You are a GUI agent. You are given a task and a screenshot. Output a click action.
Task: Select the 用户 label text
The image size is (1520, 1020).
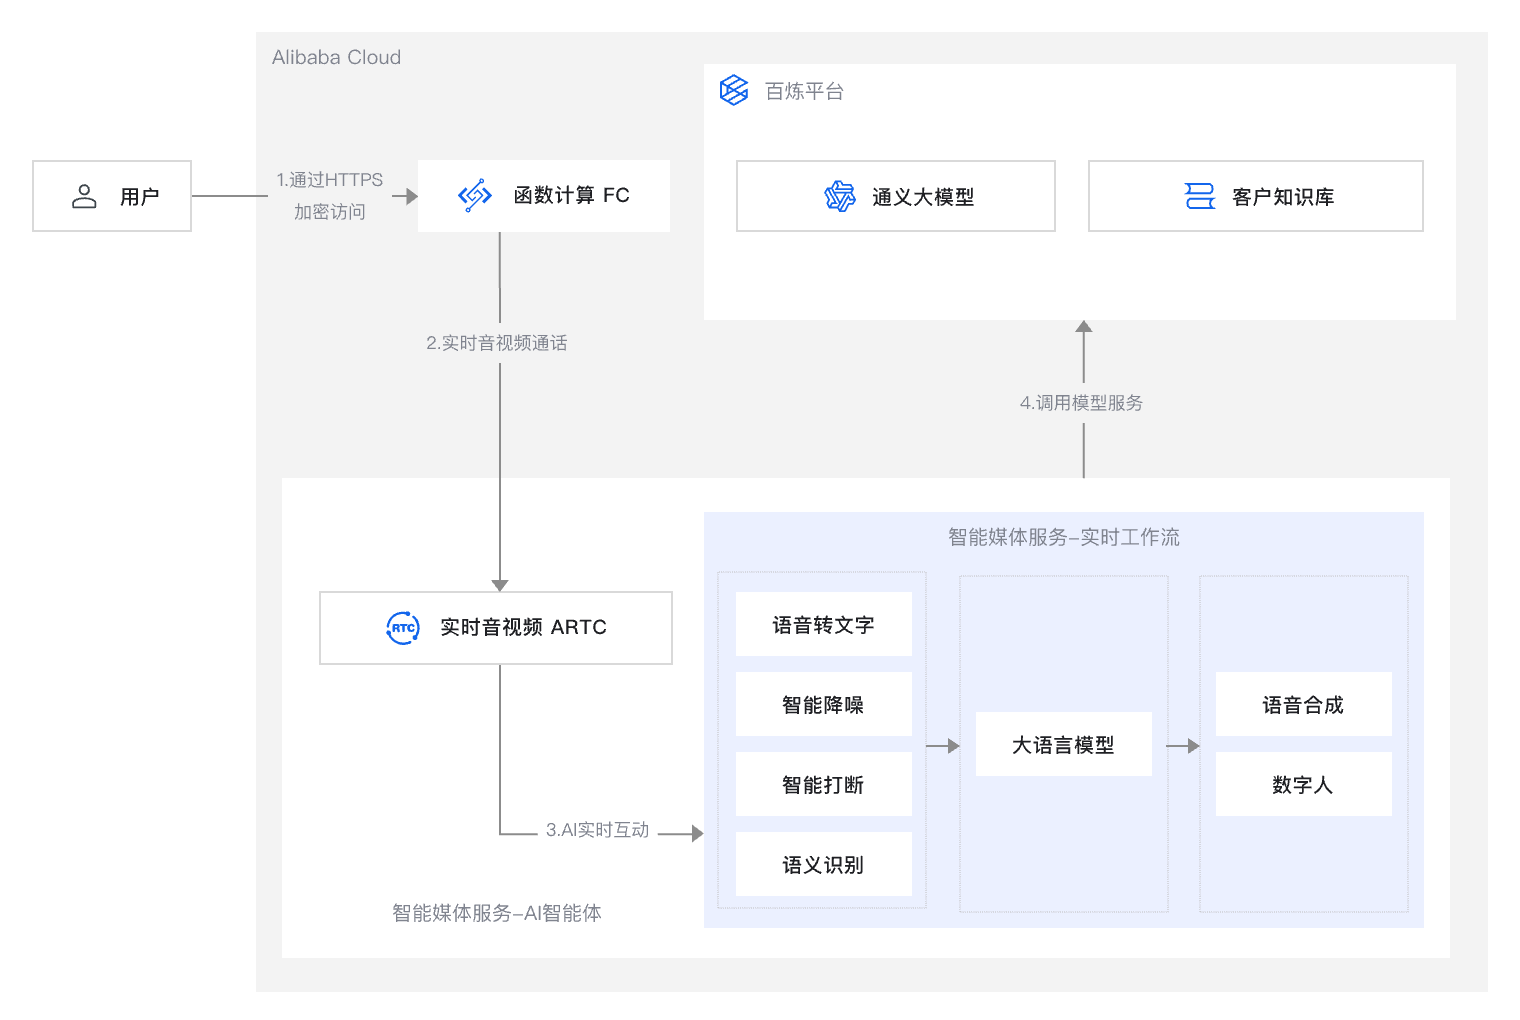pos(140,197)
